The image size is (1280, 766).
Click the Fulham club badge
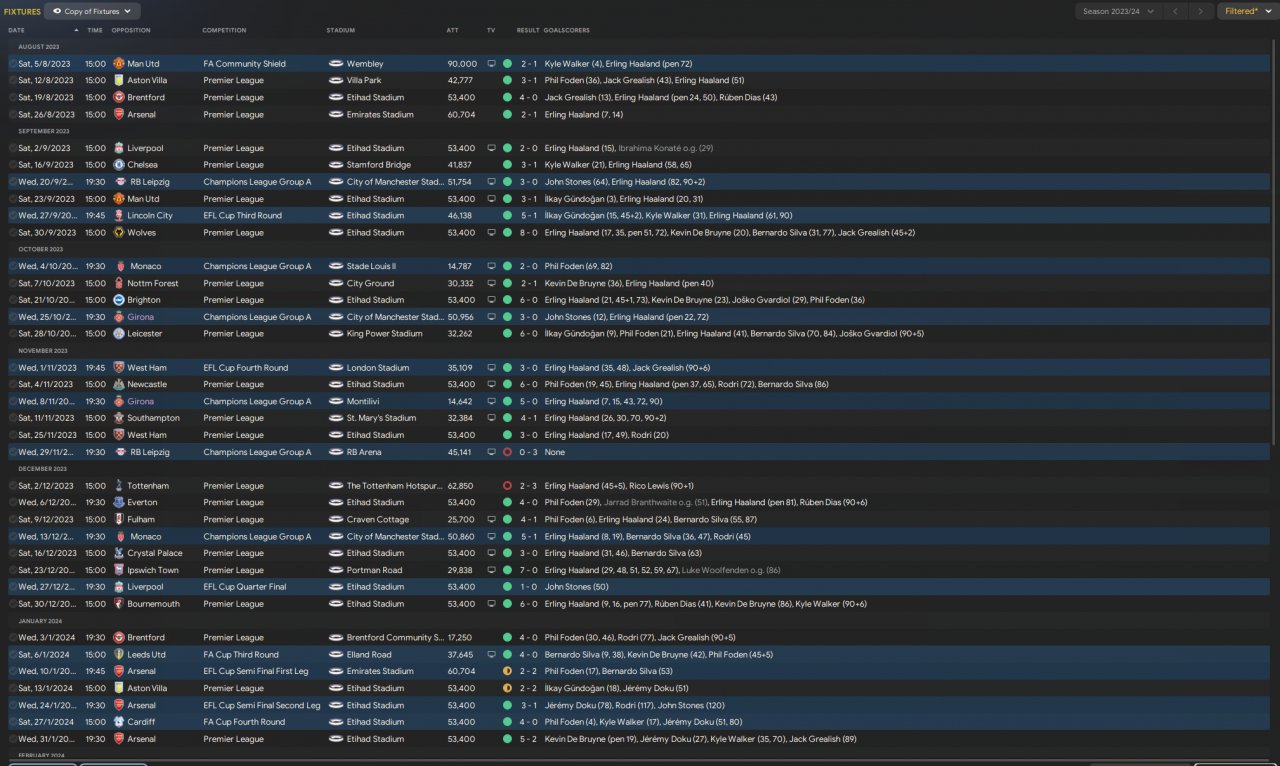point(119,520)
